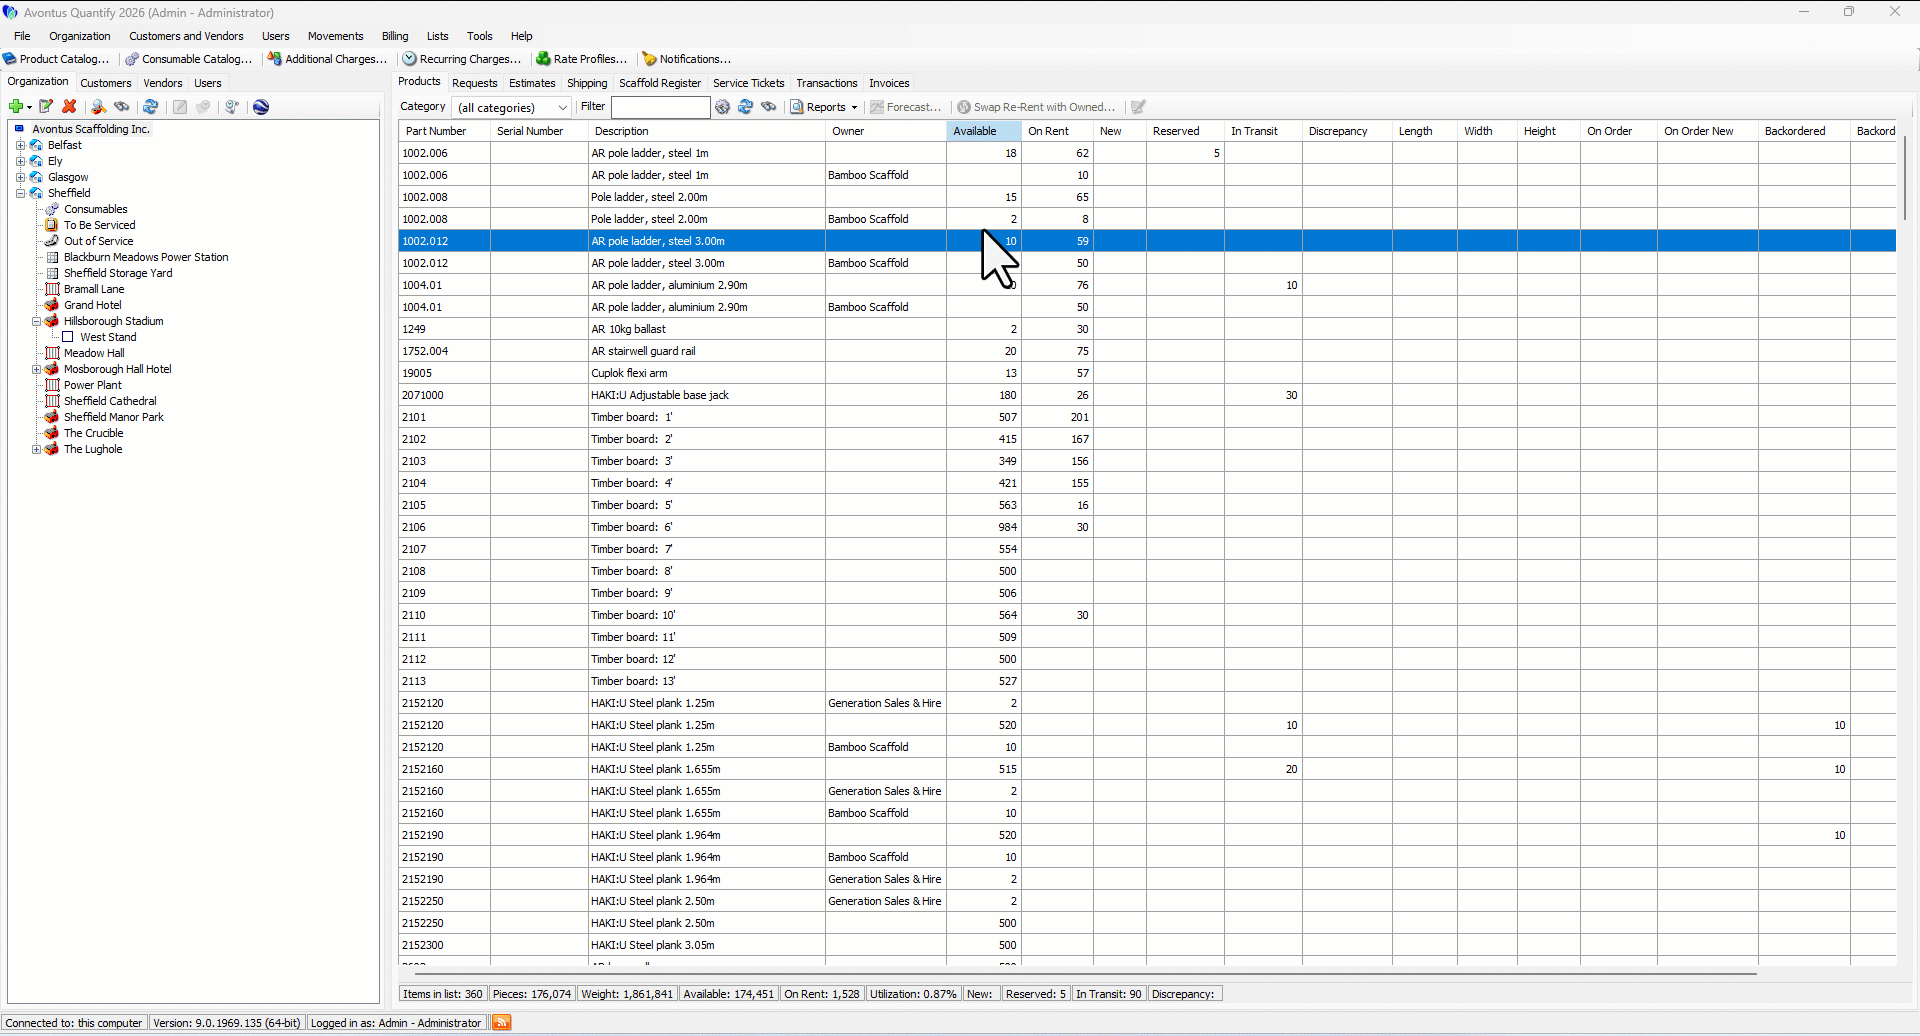Switch to the Vendors tab
Viewport: 1920px width, 1036px height.
tap(163, 83)
